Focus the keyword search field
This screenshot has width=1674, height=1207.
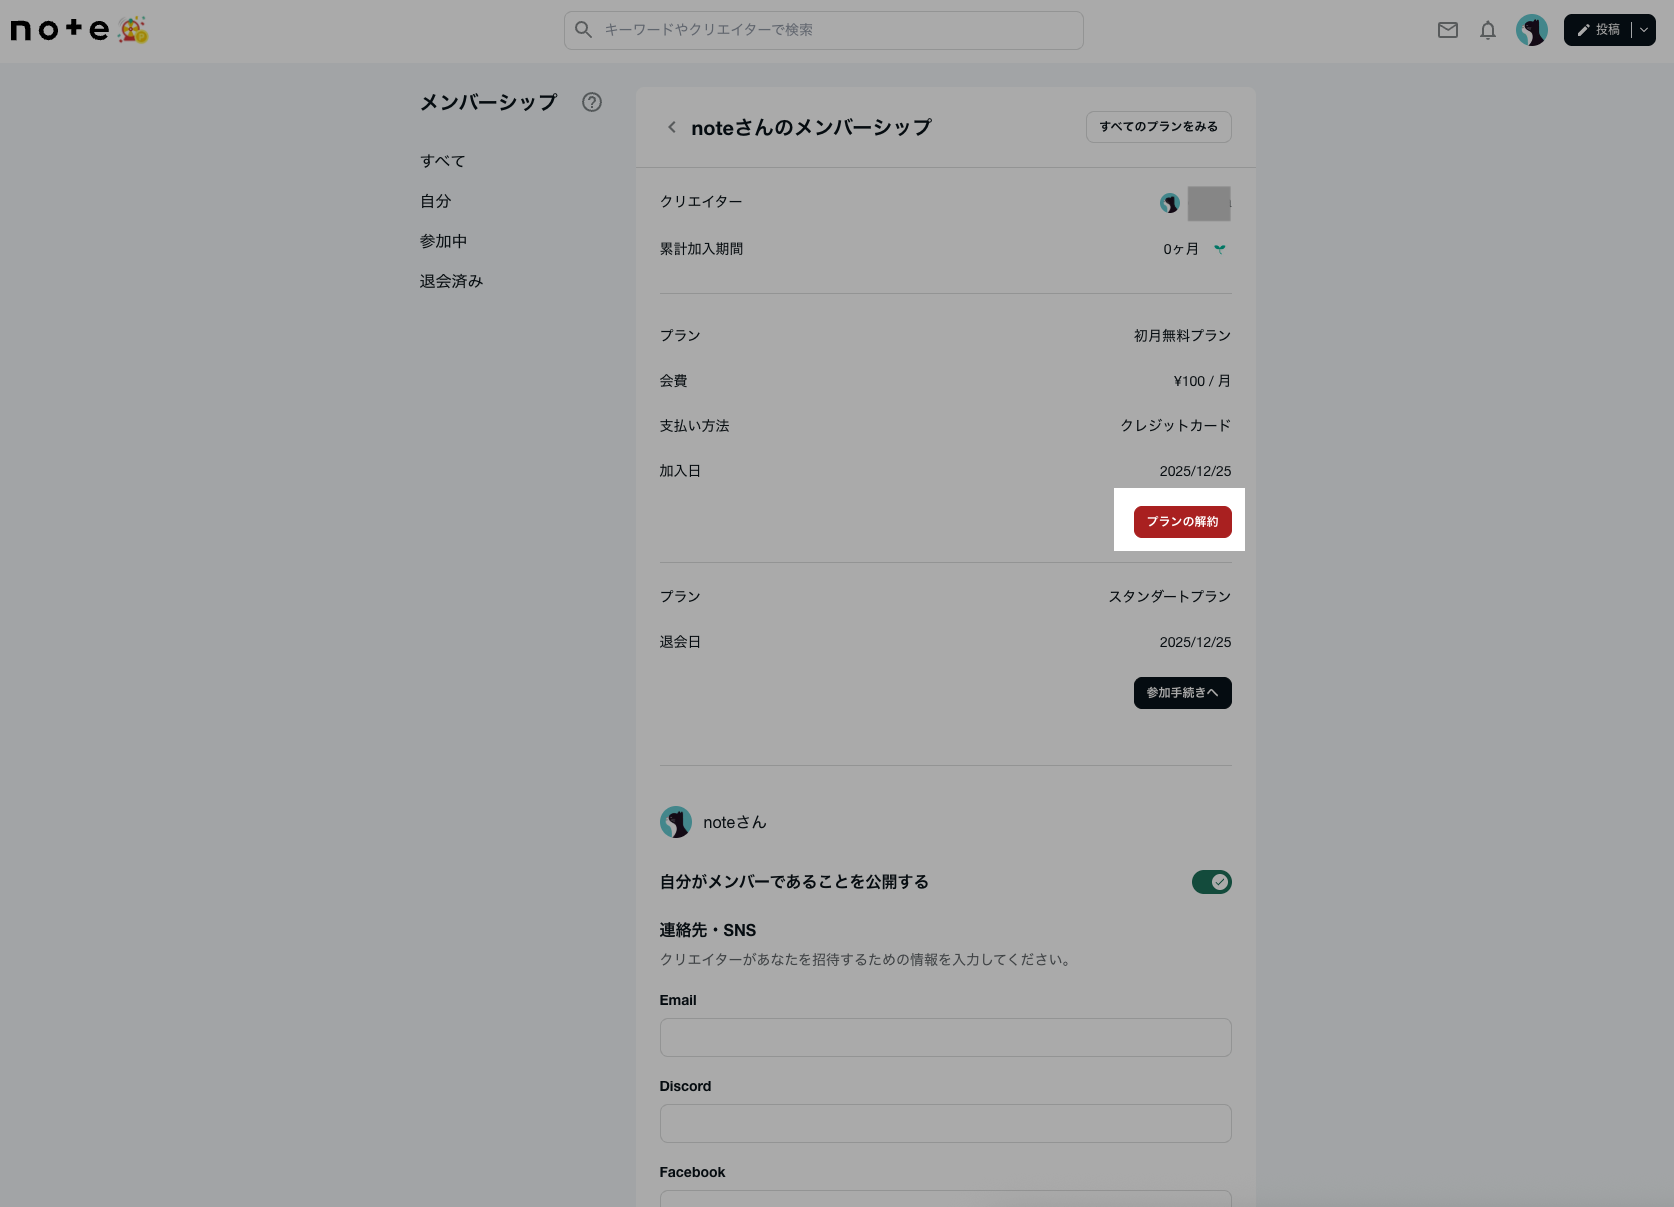(x=824, y=30)
